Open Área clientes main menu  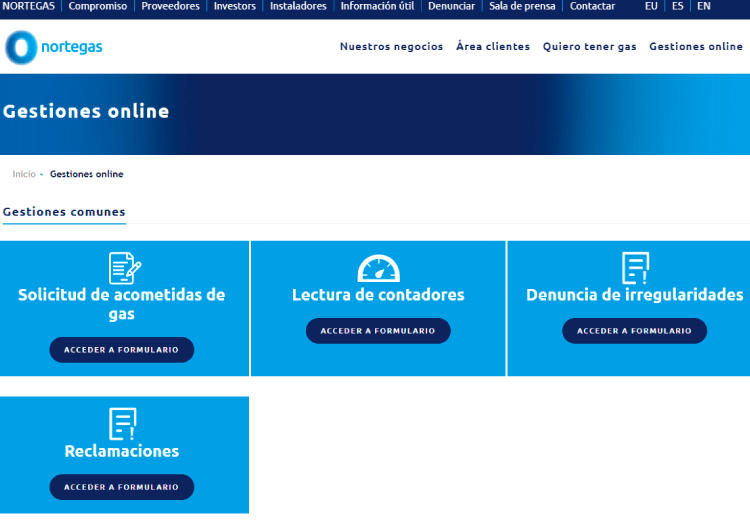pyautogui.click(x=493, y=46)
